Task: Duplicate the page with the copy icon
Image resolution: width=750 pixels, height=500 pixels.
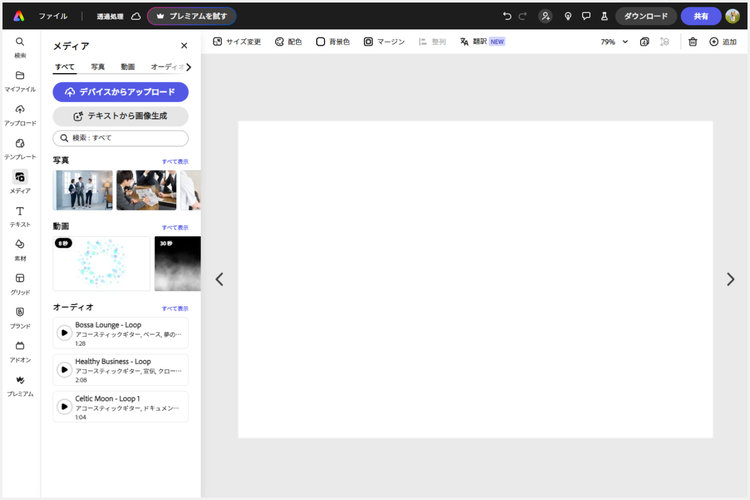Action: 644,42
